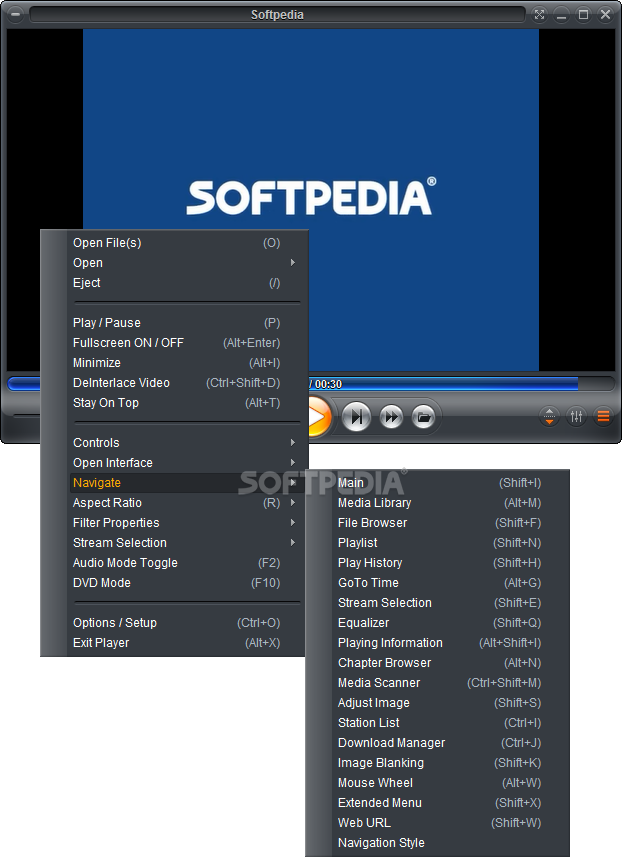Open the equalizer sliders icon
This screenshot has width=622, height=857.
[x=576, y=417]
